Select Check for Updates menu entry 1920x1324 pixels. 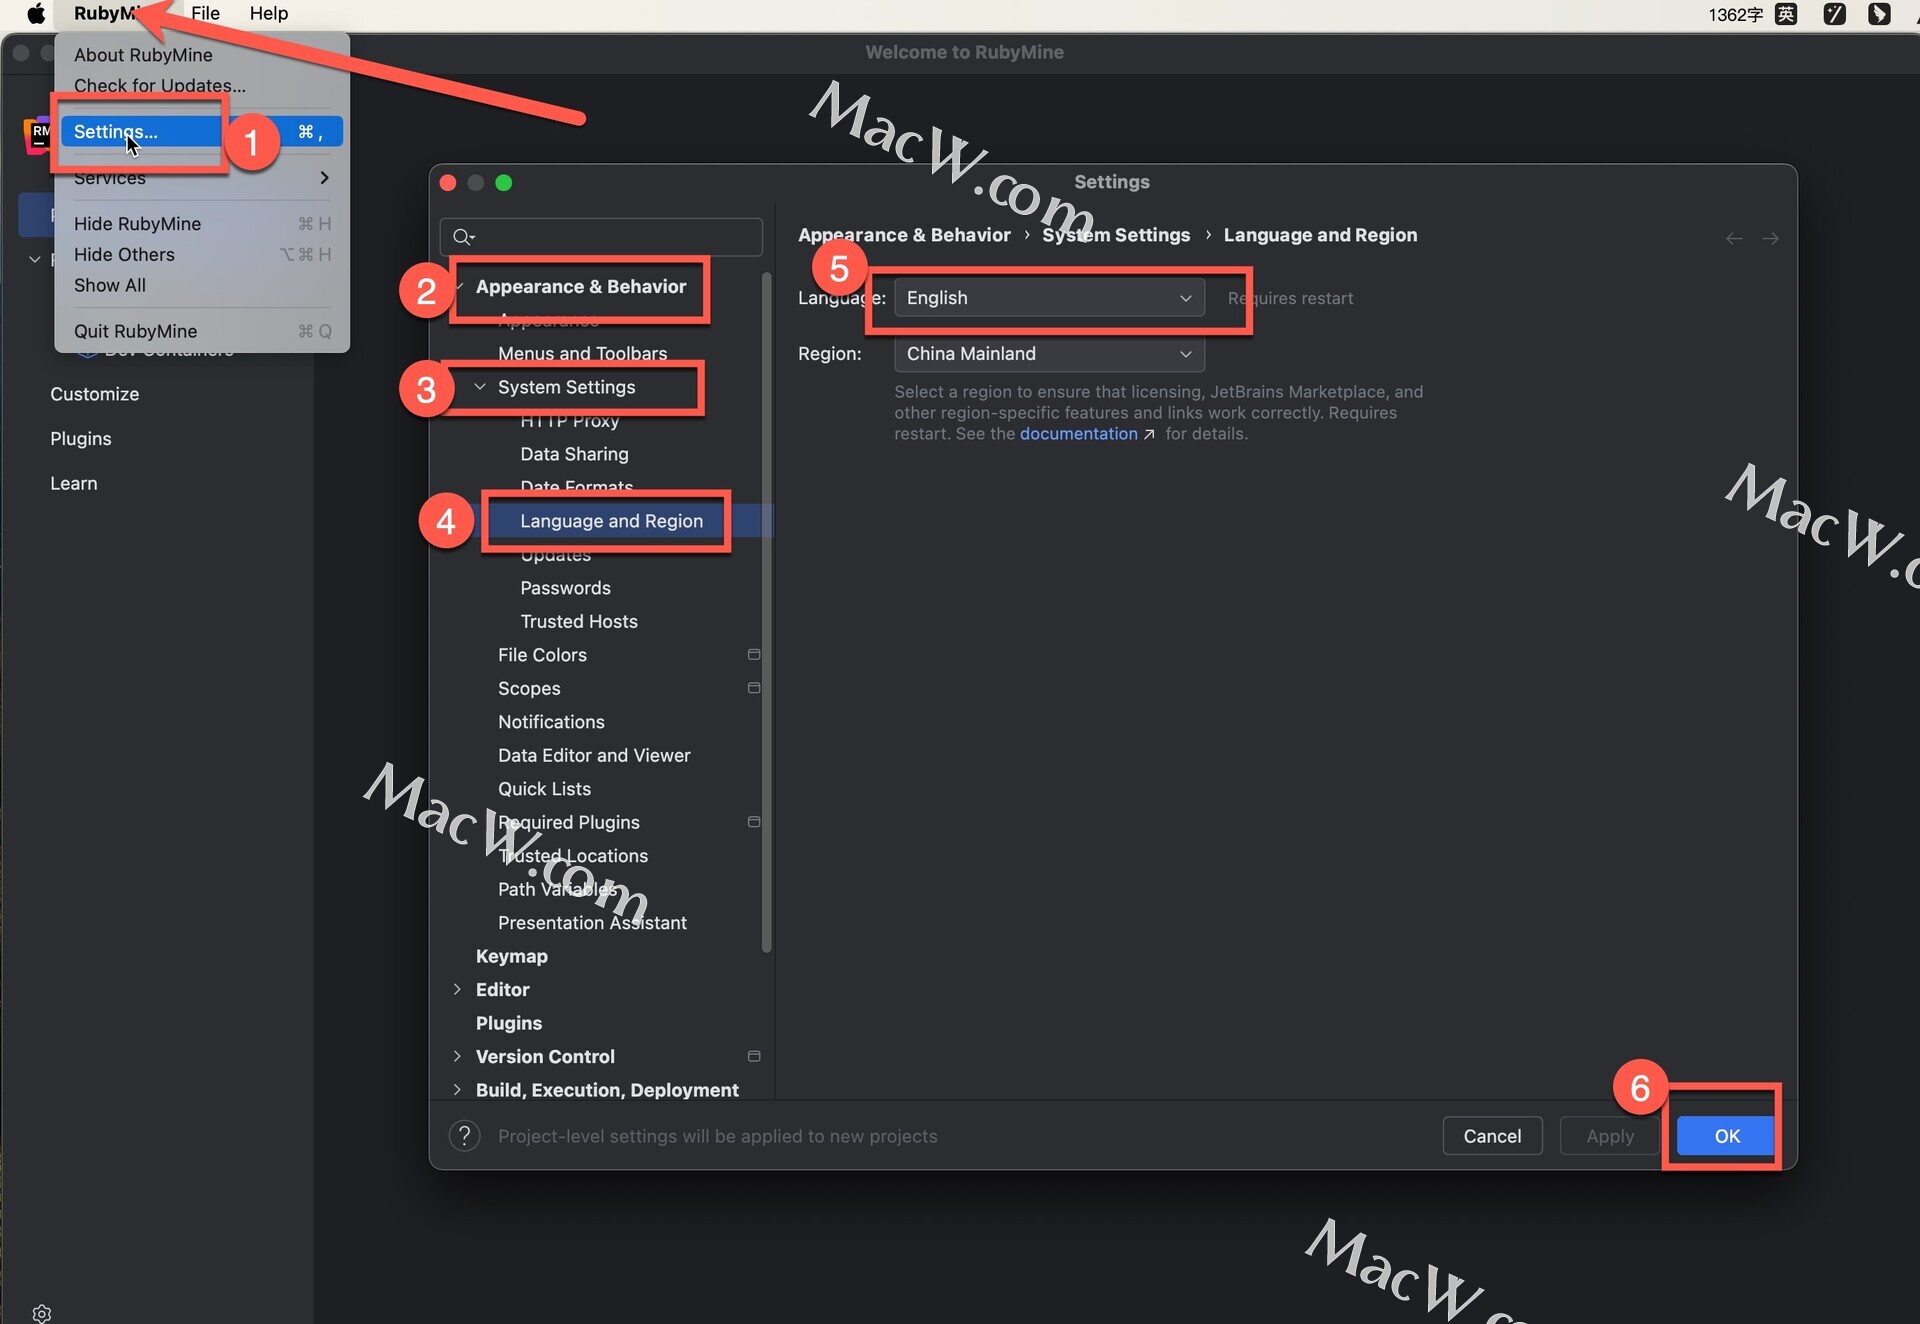click(x=159, y=85)
